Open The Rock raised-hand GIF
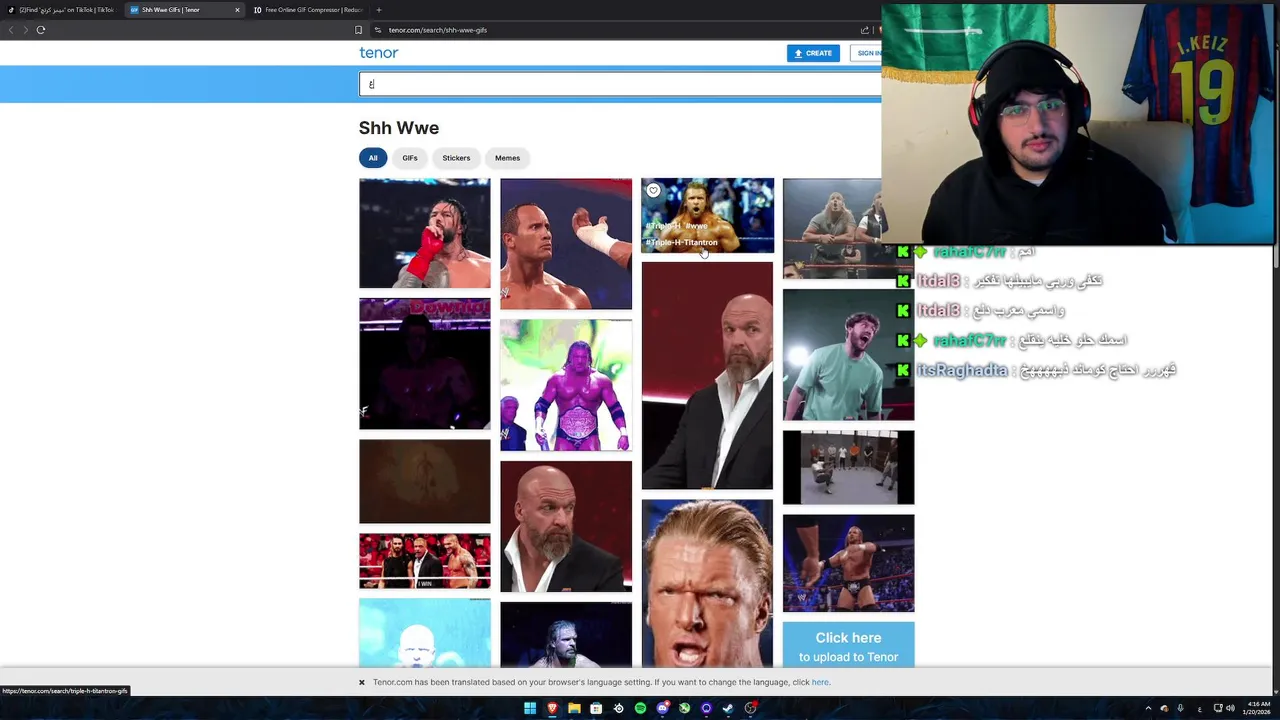Screen dimensions: 1280x720 pyautogui.click(x=566, y=244)
